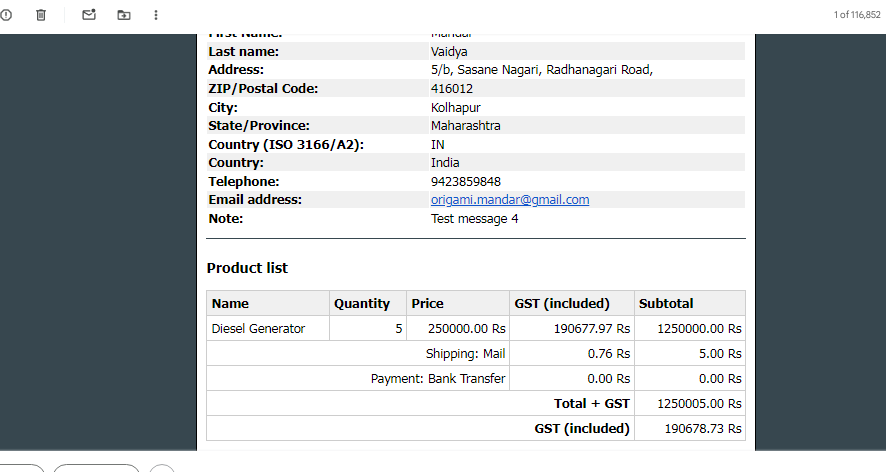Click the Subtotal column header
Screen dimensions: 886x472
pyautogui.click(x=666, y=303)
